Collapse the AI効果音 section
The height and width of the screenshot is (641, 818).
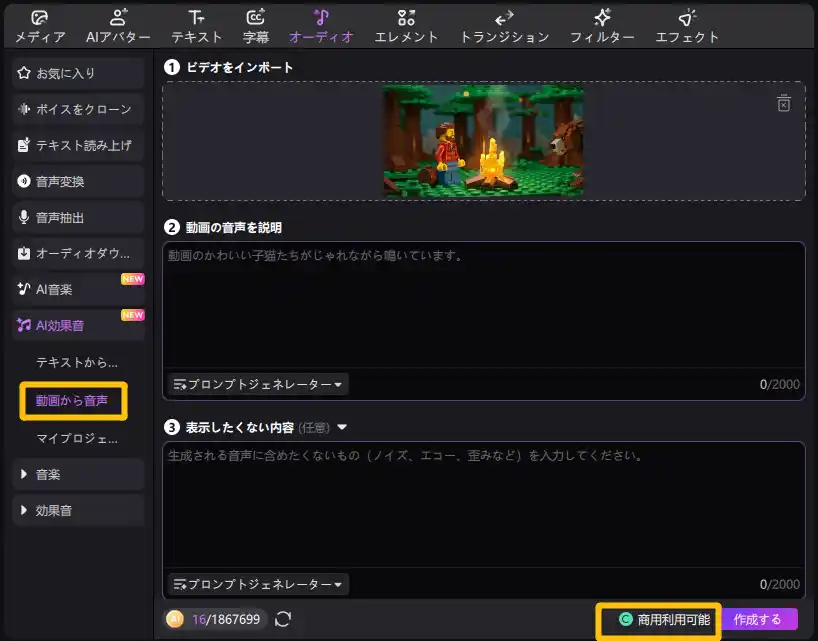[x=78, y=325]
